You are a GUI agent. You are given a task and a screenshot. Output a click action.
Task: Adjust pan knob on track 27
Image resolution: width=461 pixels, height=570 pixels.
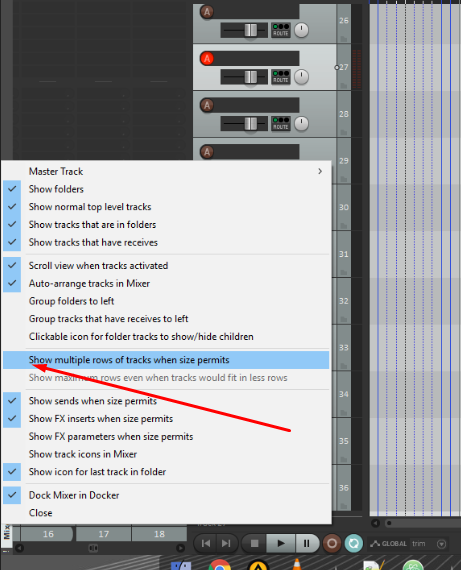click(301, 77)
